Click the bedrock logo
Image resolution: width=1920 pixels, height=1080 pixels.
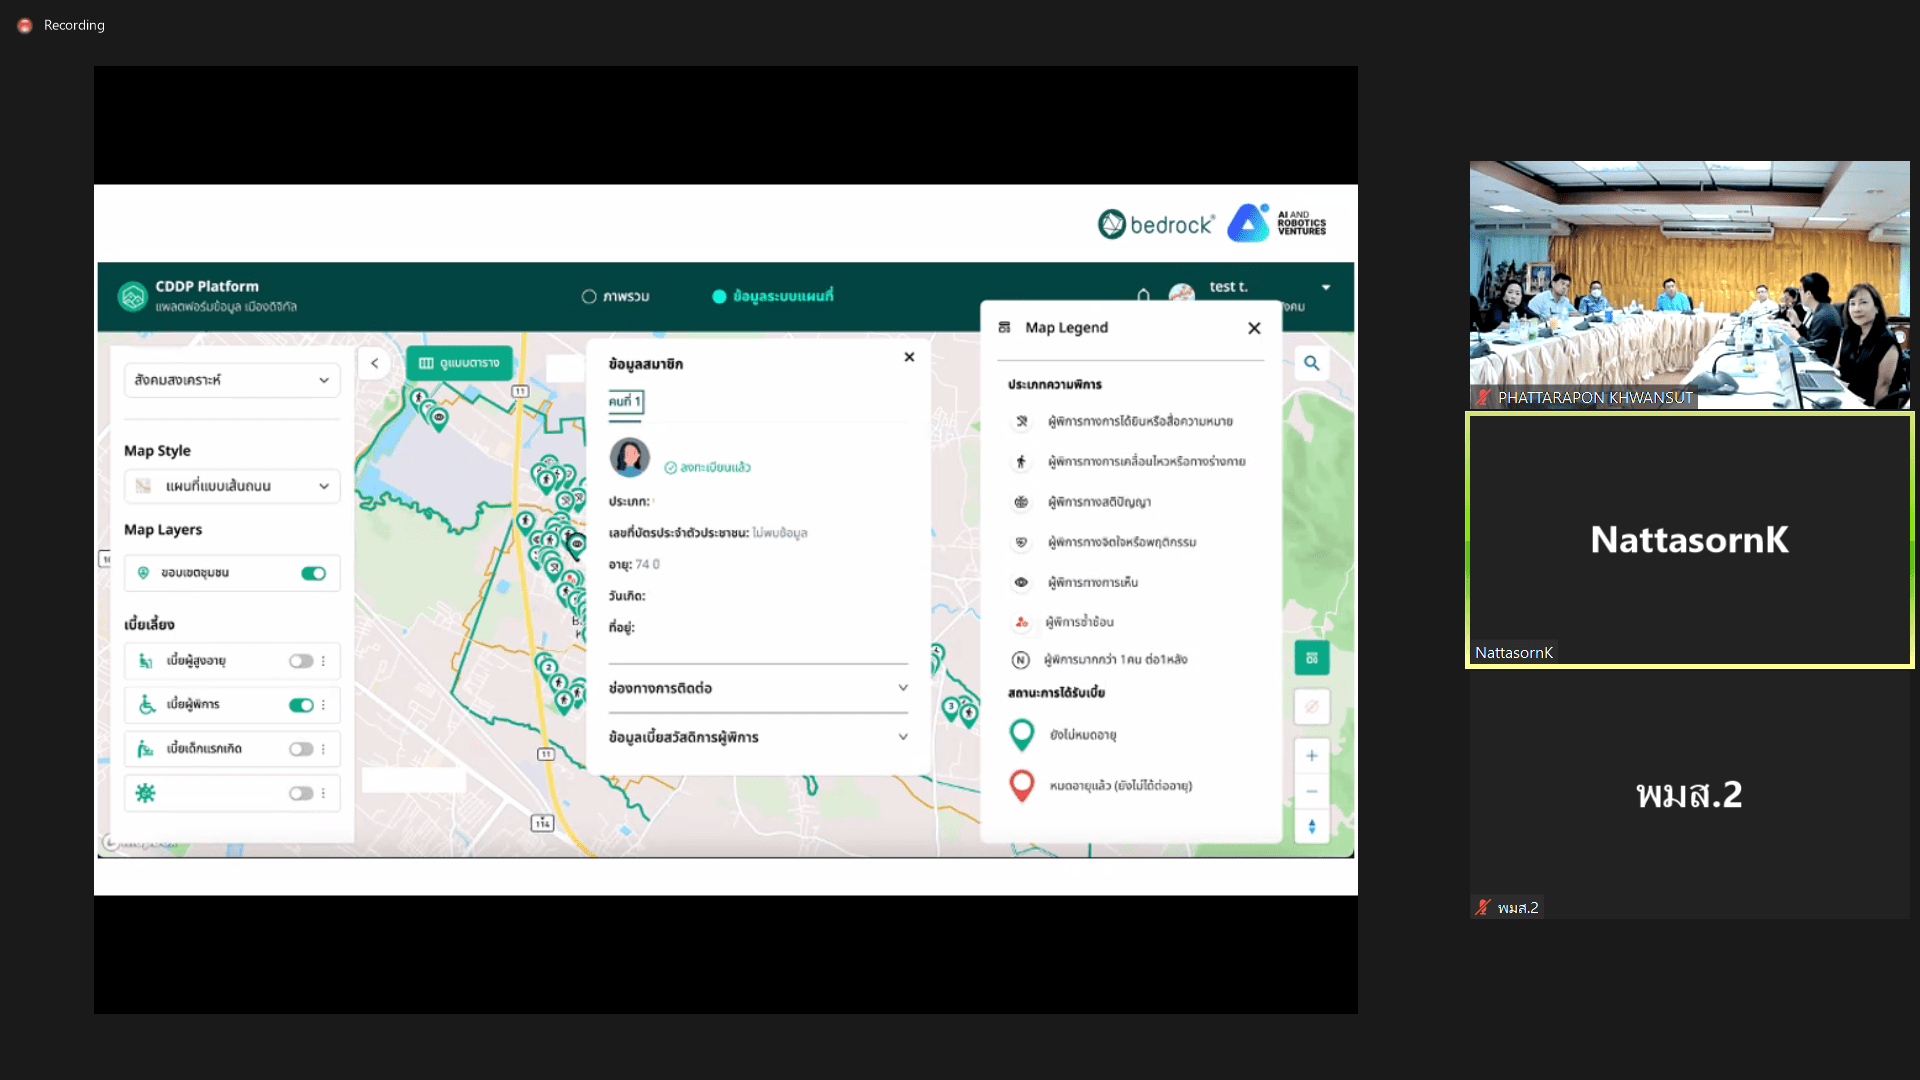pos(1155,224)
